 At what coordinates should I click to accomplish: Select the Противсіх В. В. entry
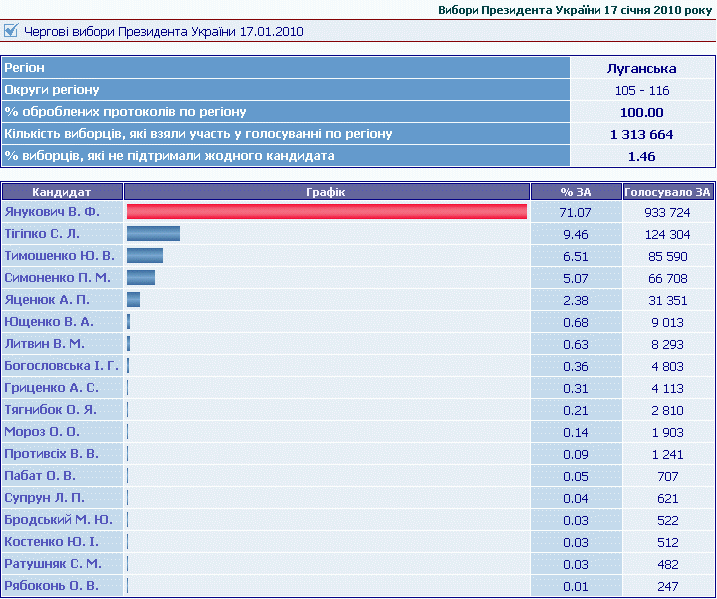pos(53,454)
